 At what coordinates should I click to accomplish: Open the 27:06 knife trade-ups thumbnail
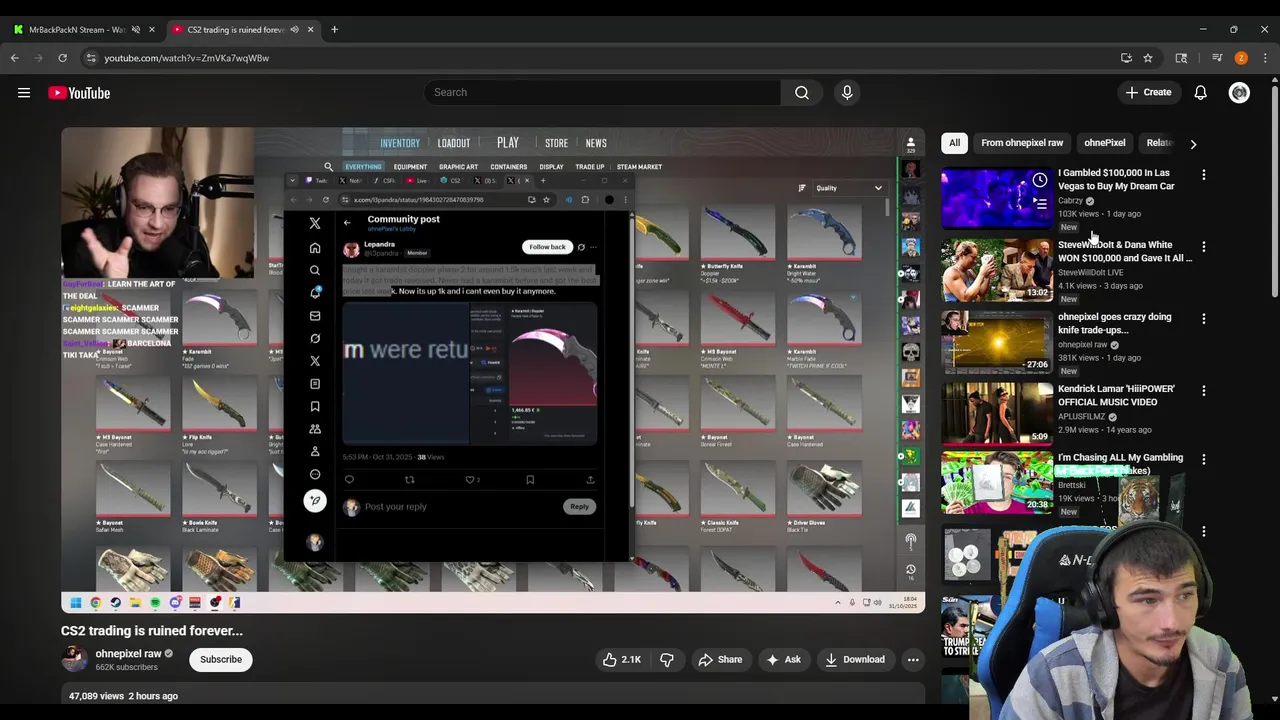click(997, 344)
